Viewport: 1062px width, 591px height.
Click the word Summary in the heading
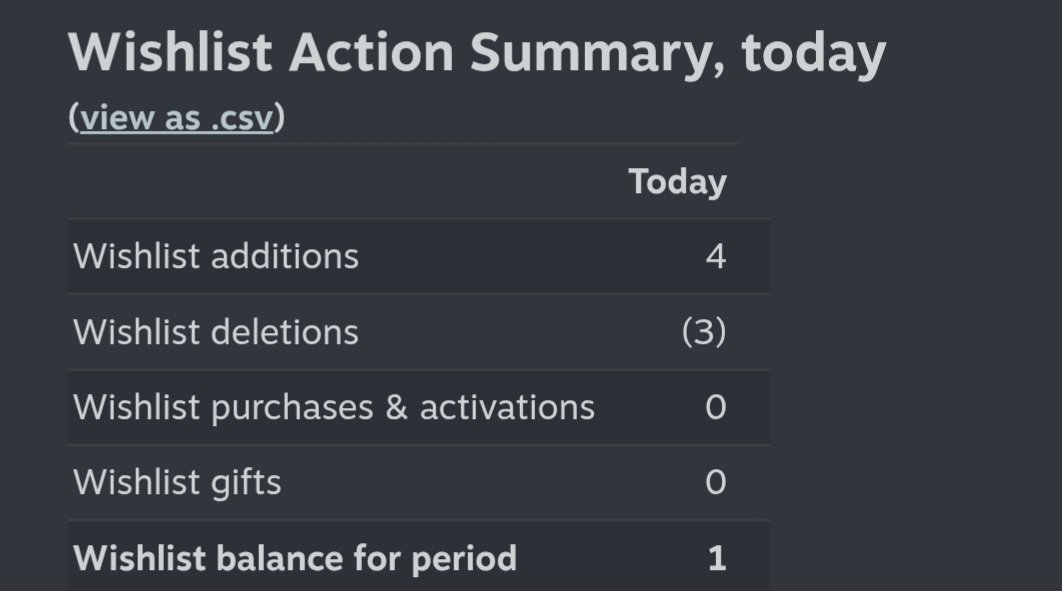(x=597, y=53)
